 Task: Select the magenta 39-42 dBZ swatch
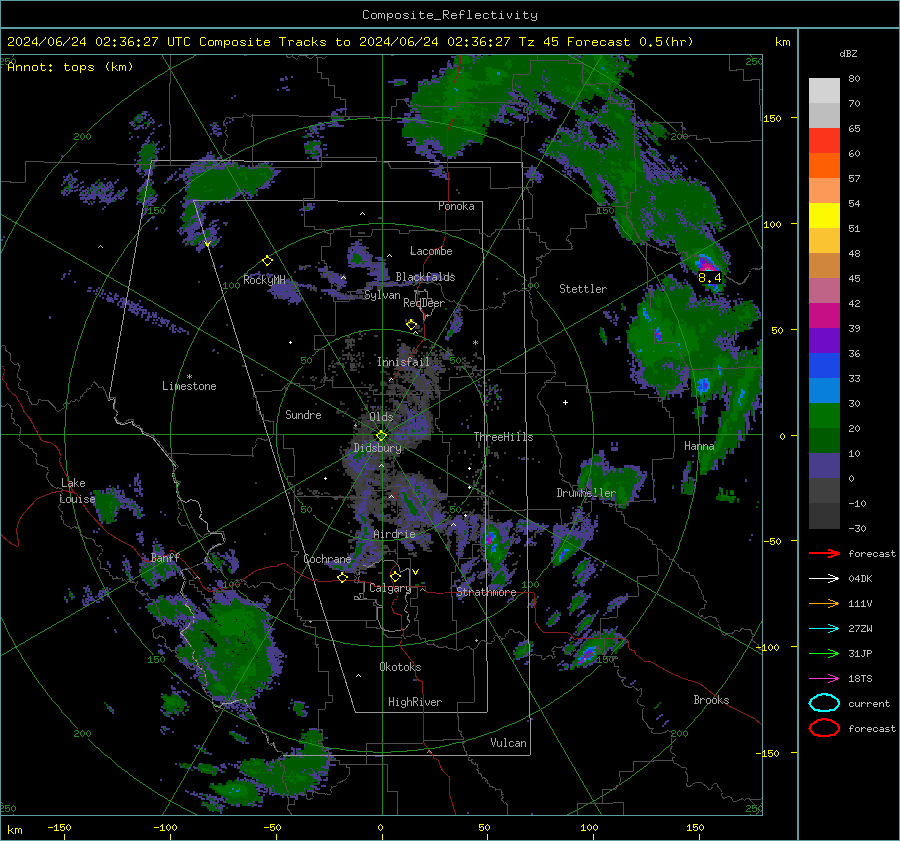[x=824, y=316]
